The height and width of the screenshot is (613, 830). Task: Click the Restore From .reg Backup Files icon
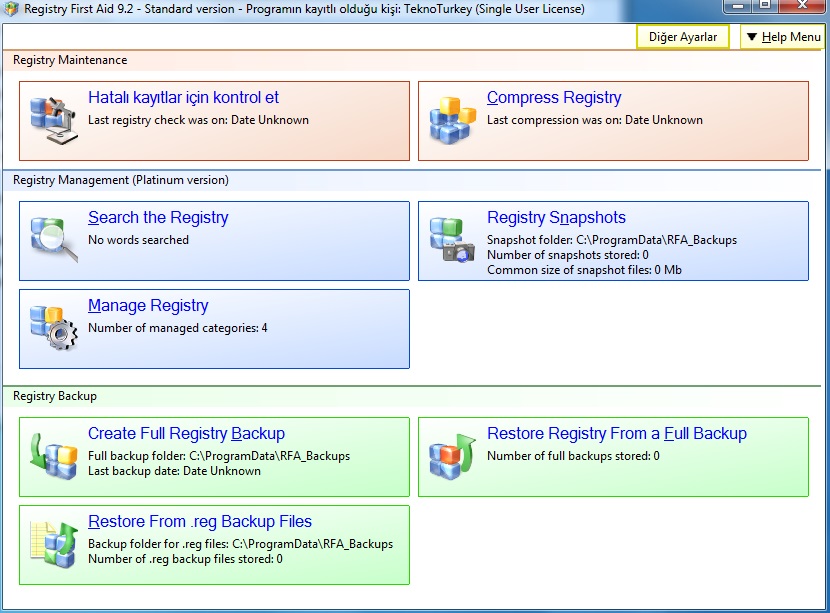click(54, 544)
